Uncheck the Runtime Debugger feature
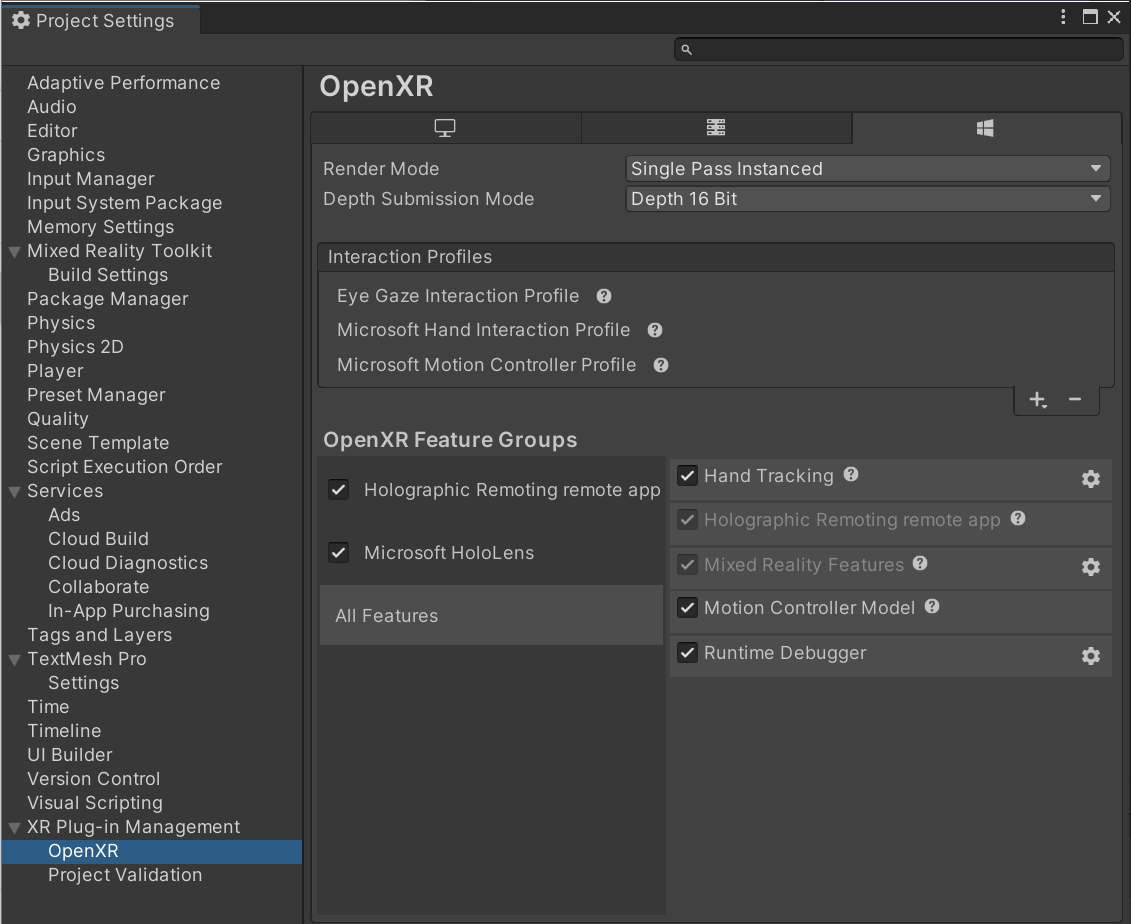Screen dimensions: 1131x924 point(687,653)
